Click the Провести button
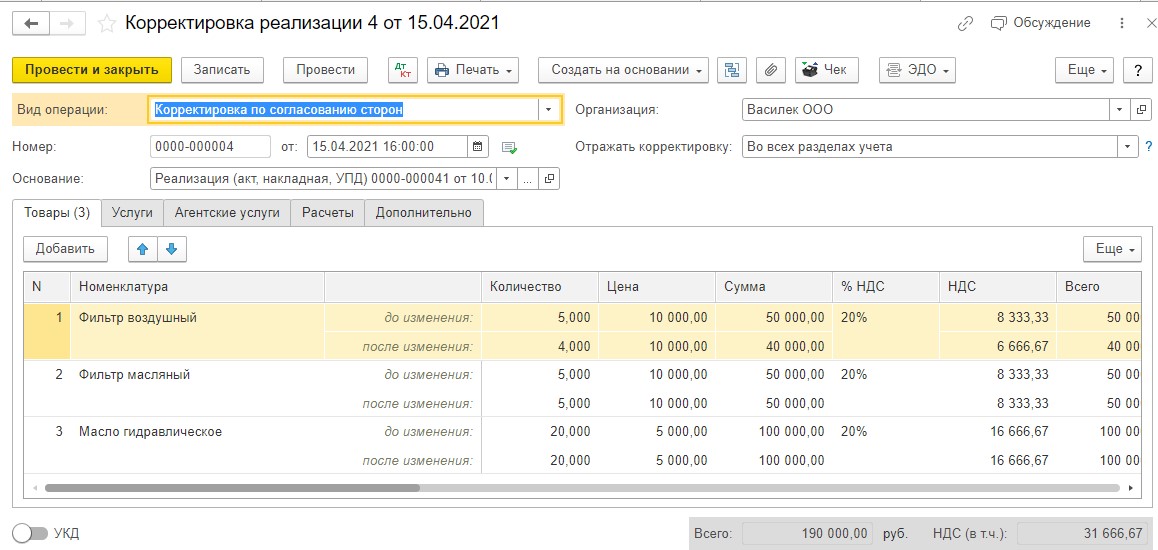Image resolution: width=1158 pixels, height=550 pixels. point(326,70)
